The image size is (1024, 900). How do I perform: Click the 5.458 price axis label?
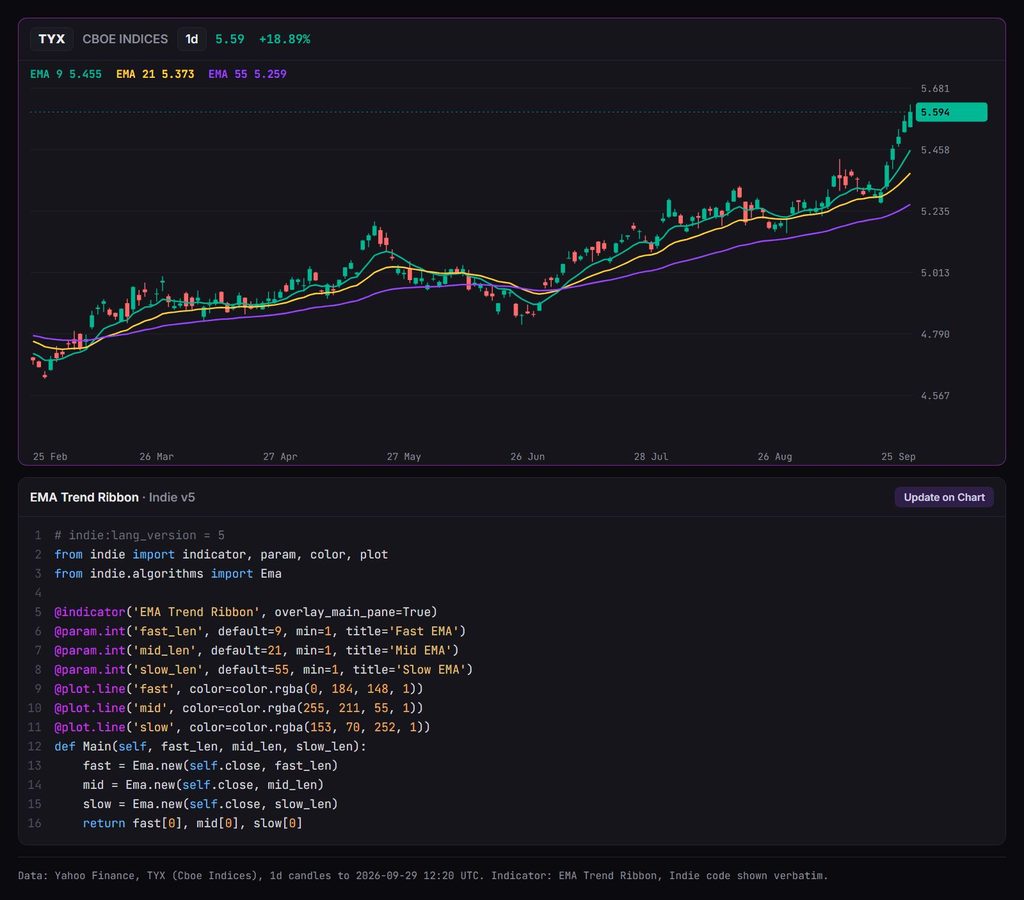tap(935, 150)
